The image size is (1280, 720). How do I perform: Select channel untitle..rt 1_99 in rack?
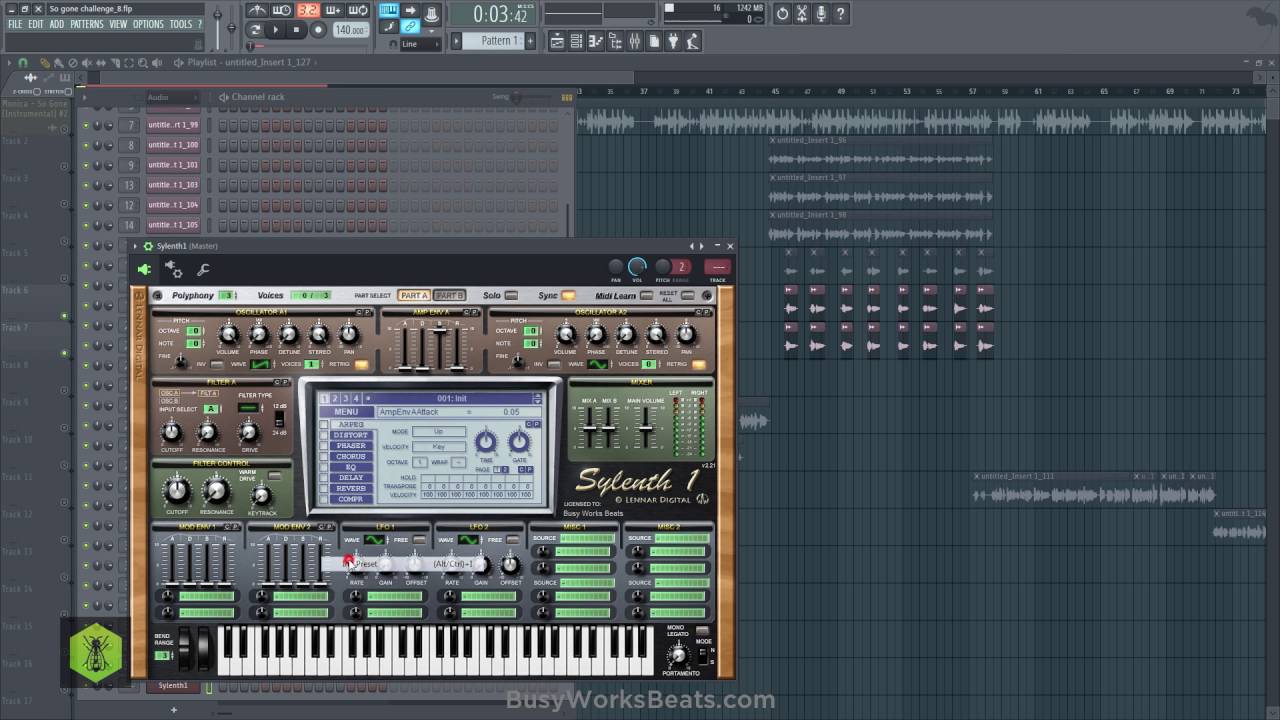[172, 125]
